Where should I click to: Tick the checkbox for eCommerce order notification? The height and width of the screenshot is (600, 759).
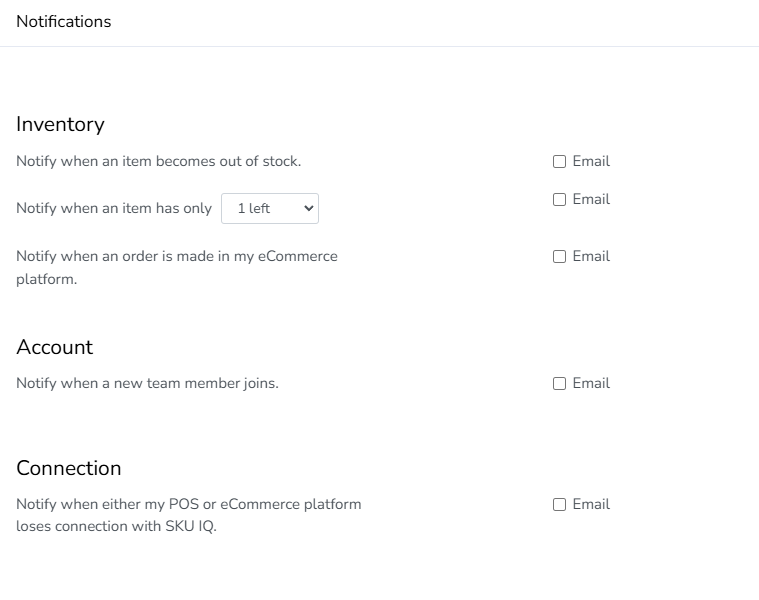point(560,256)
